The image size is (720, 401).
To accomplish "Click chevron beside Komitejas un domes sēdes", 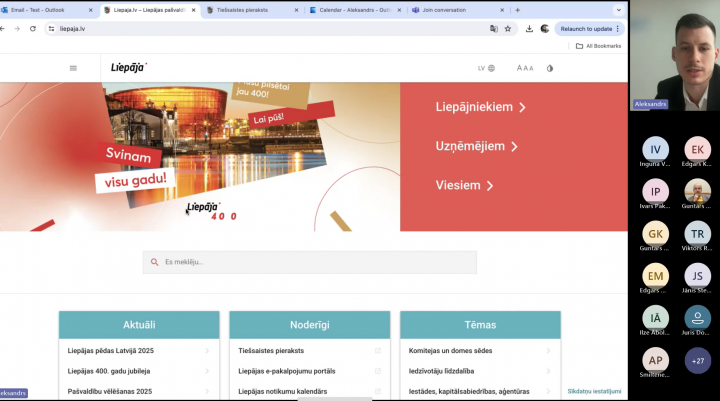I will pyautogui.click(x=548, y=350).
